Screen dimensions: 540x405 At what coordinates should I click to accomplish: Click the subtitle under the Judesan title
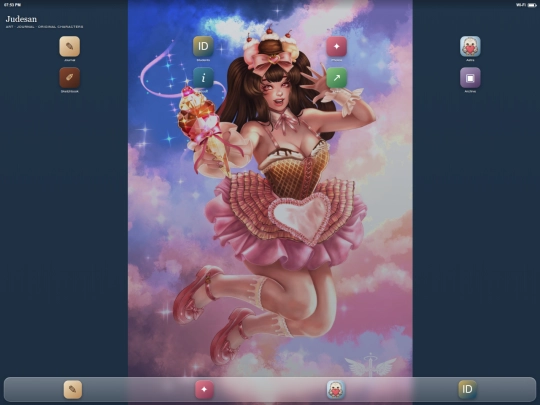(44, 27)
